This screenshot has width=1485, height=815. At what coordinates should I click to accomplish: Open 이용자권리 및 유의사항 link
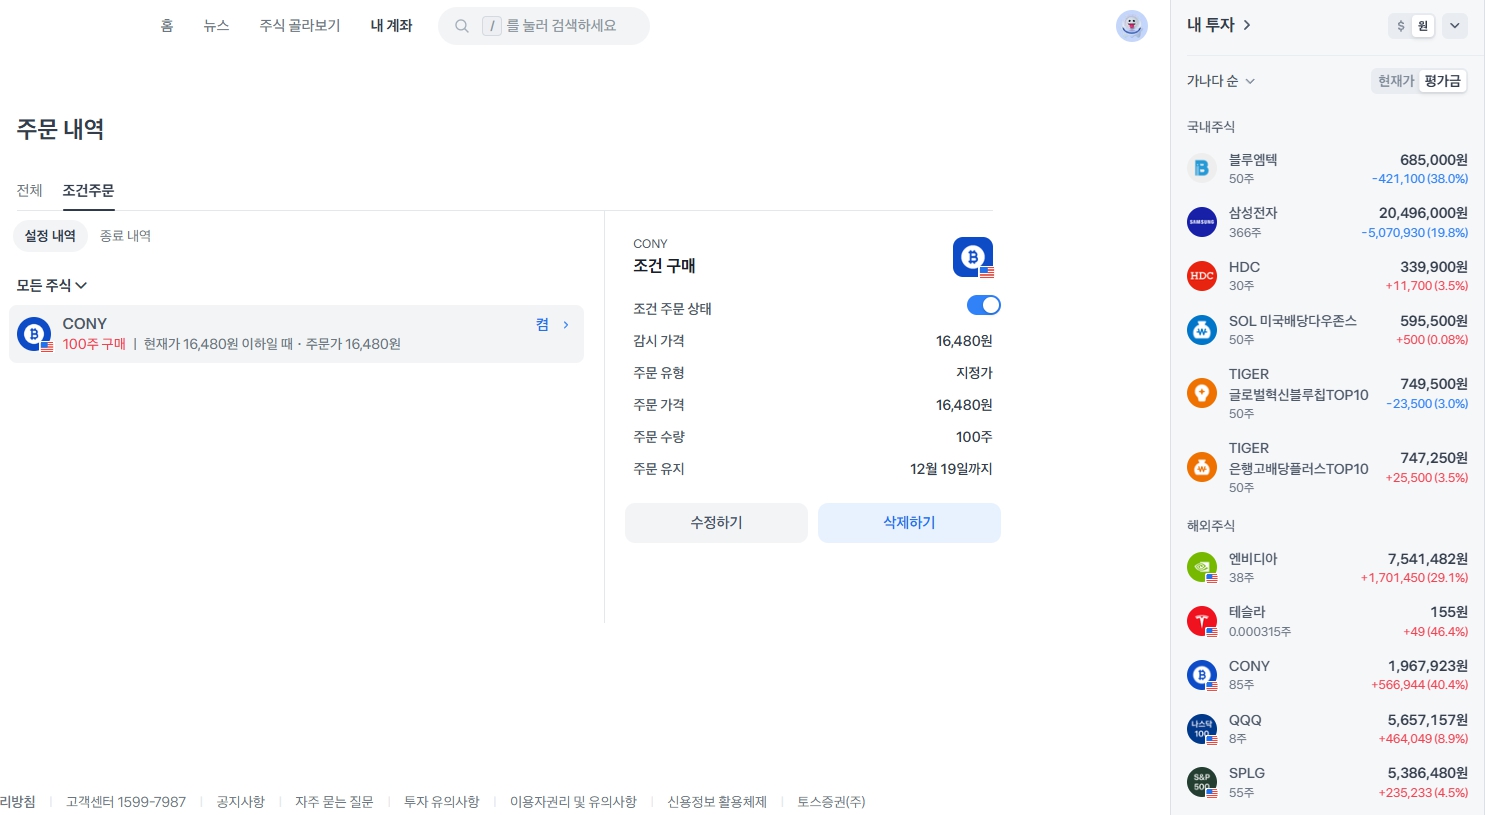(573, 802)
